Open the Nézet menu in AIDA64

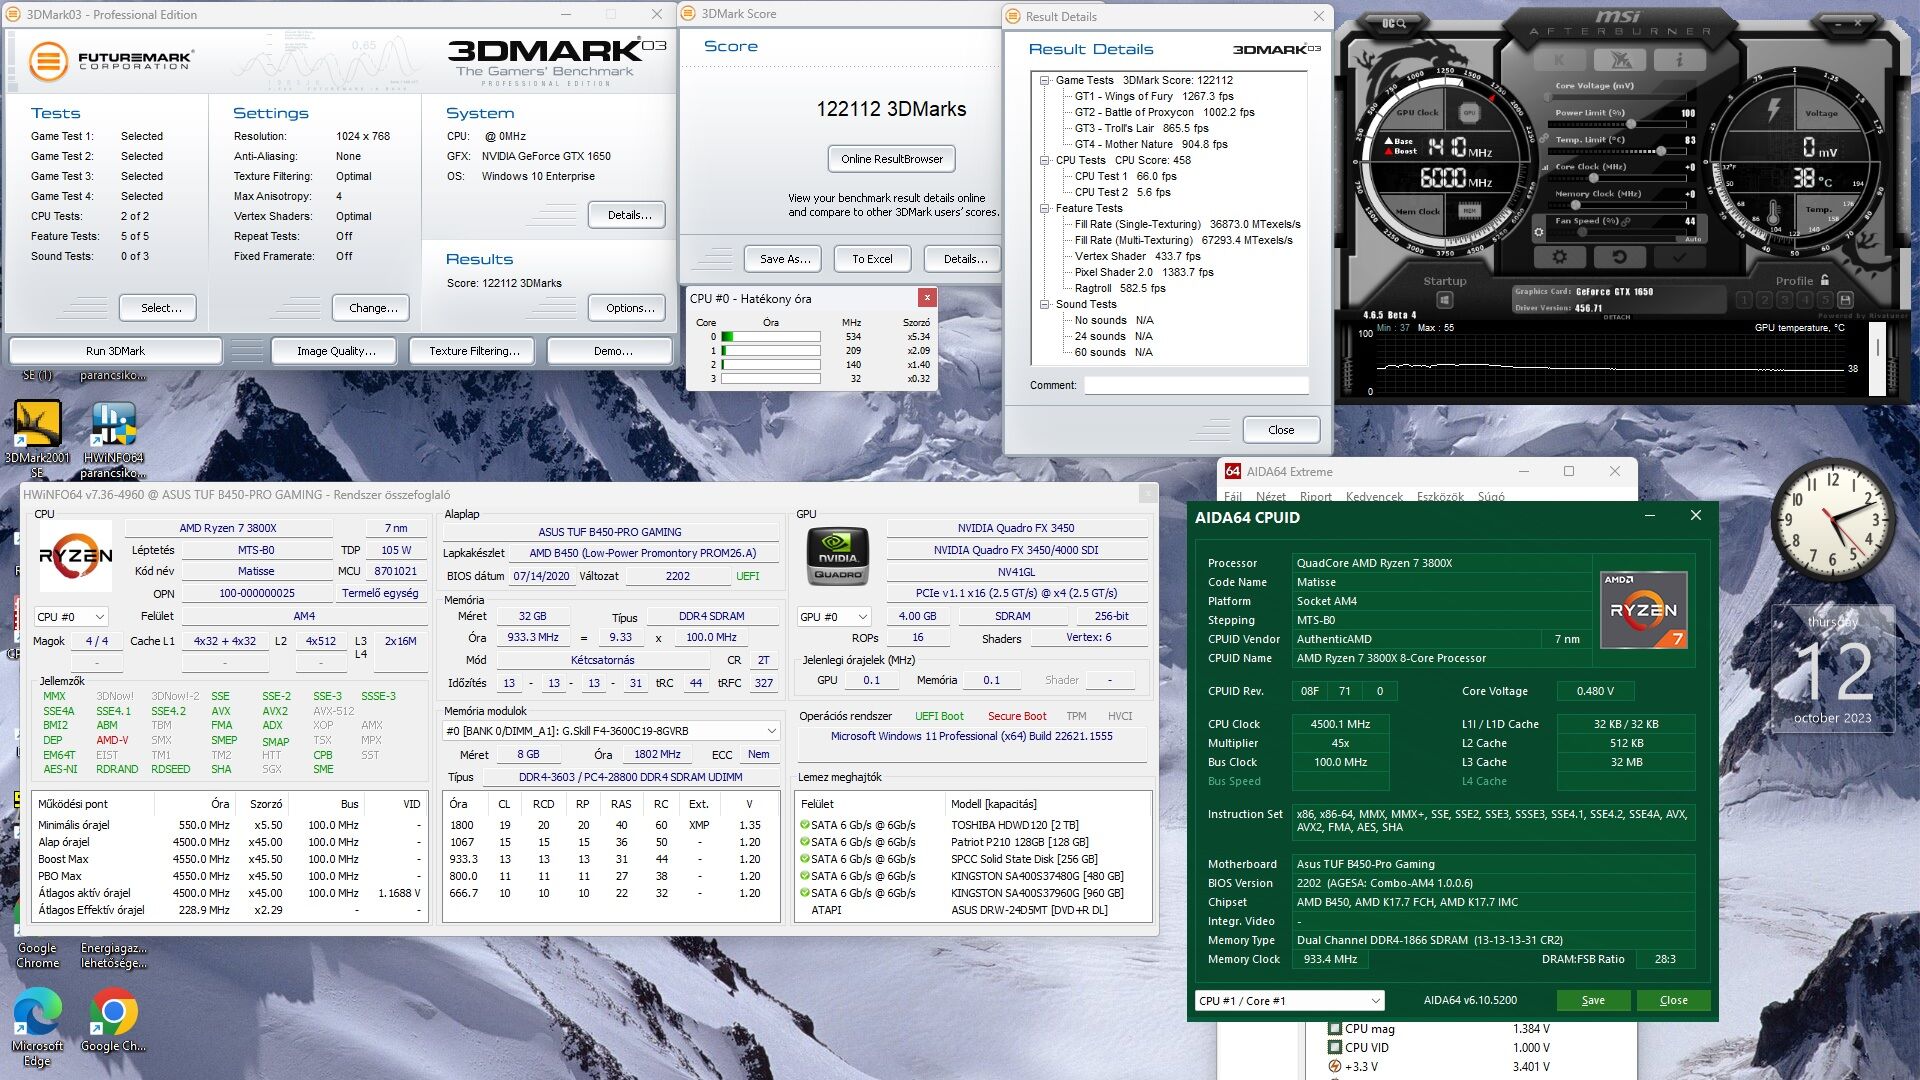coord(1270,496)
